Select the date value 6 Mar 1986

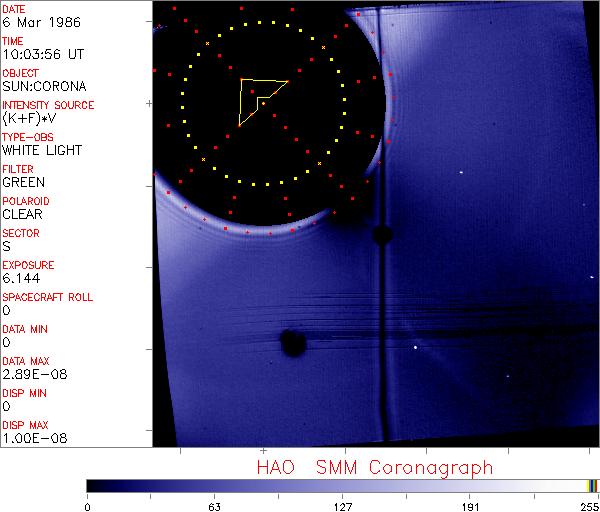pyautogui.click(x=32, y=22)
